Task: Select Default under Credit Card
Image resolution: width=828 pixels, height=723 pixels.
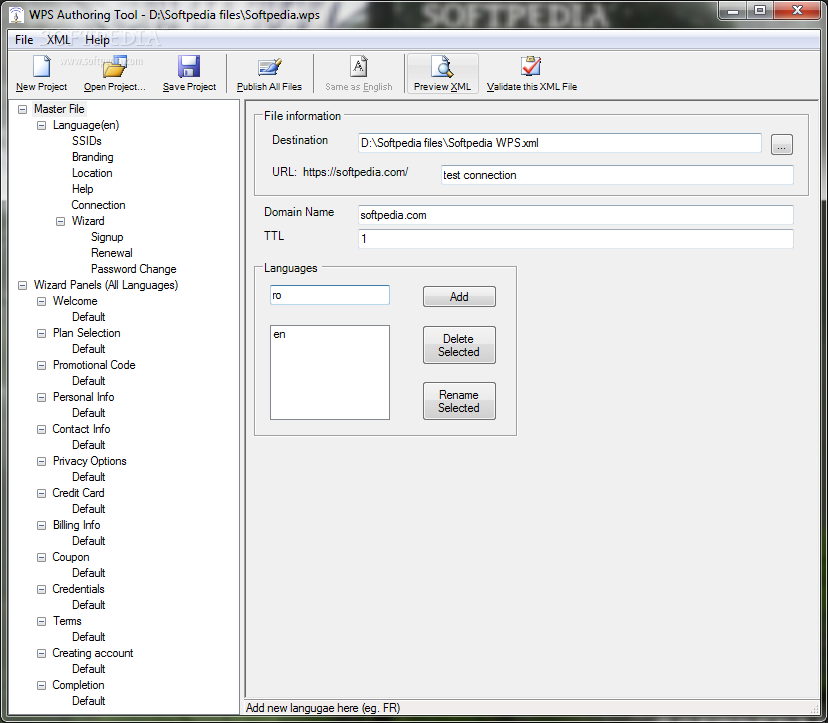Action: tap(88, 509)
